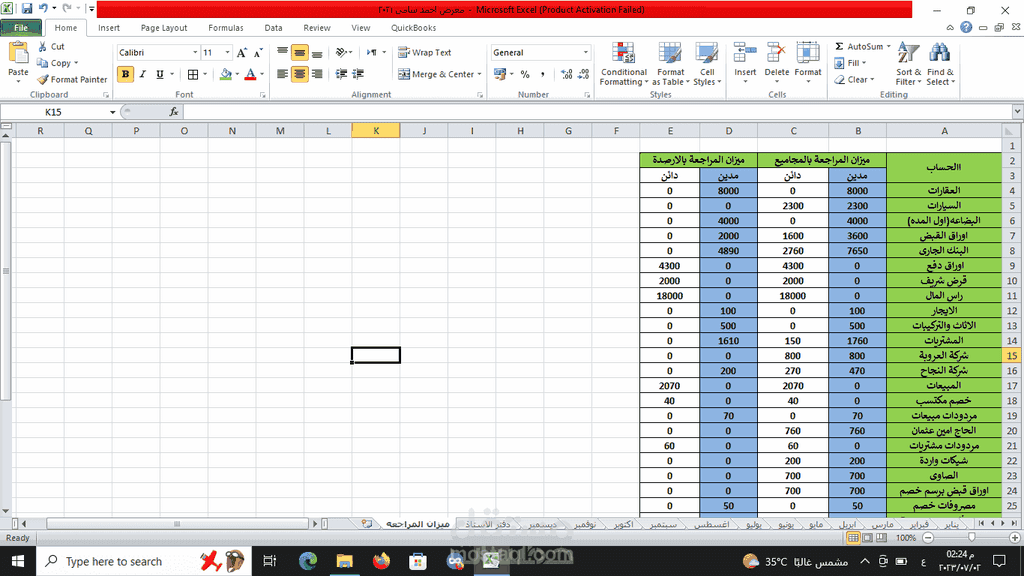Click the Cut scissors icon
Screen dimensions: 1024x576
[42, 46]
